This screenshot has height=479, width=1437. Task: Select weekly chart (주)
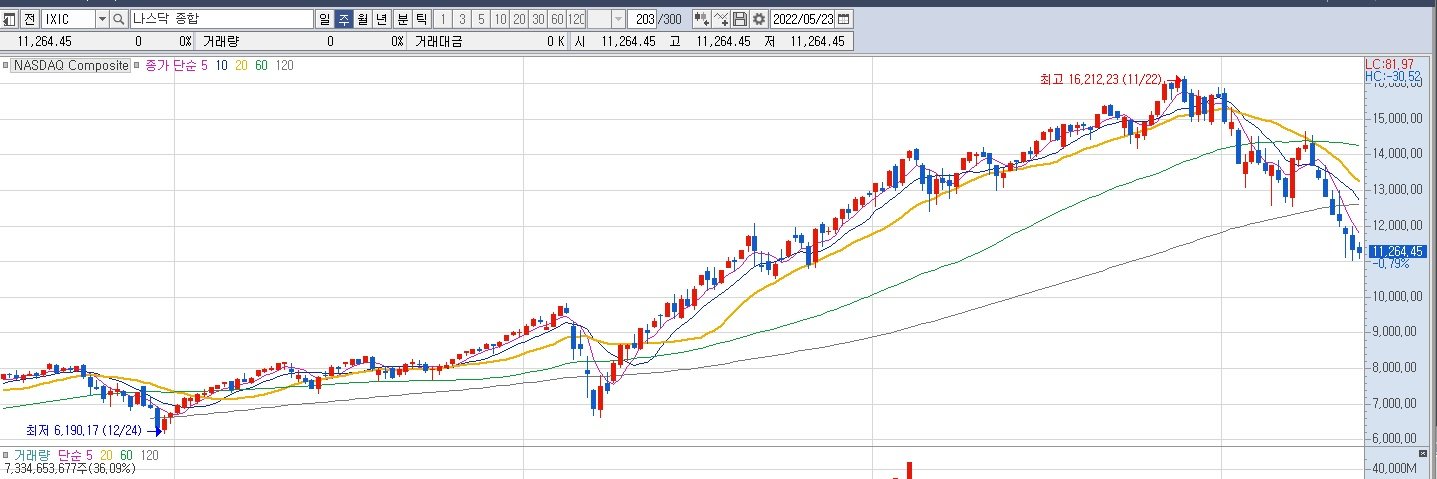click(x=344, y=19)
